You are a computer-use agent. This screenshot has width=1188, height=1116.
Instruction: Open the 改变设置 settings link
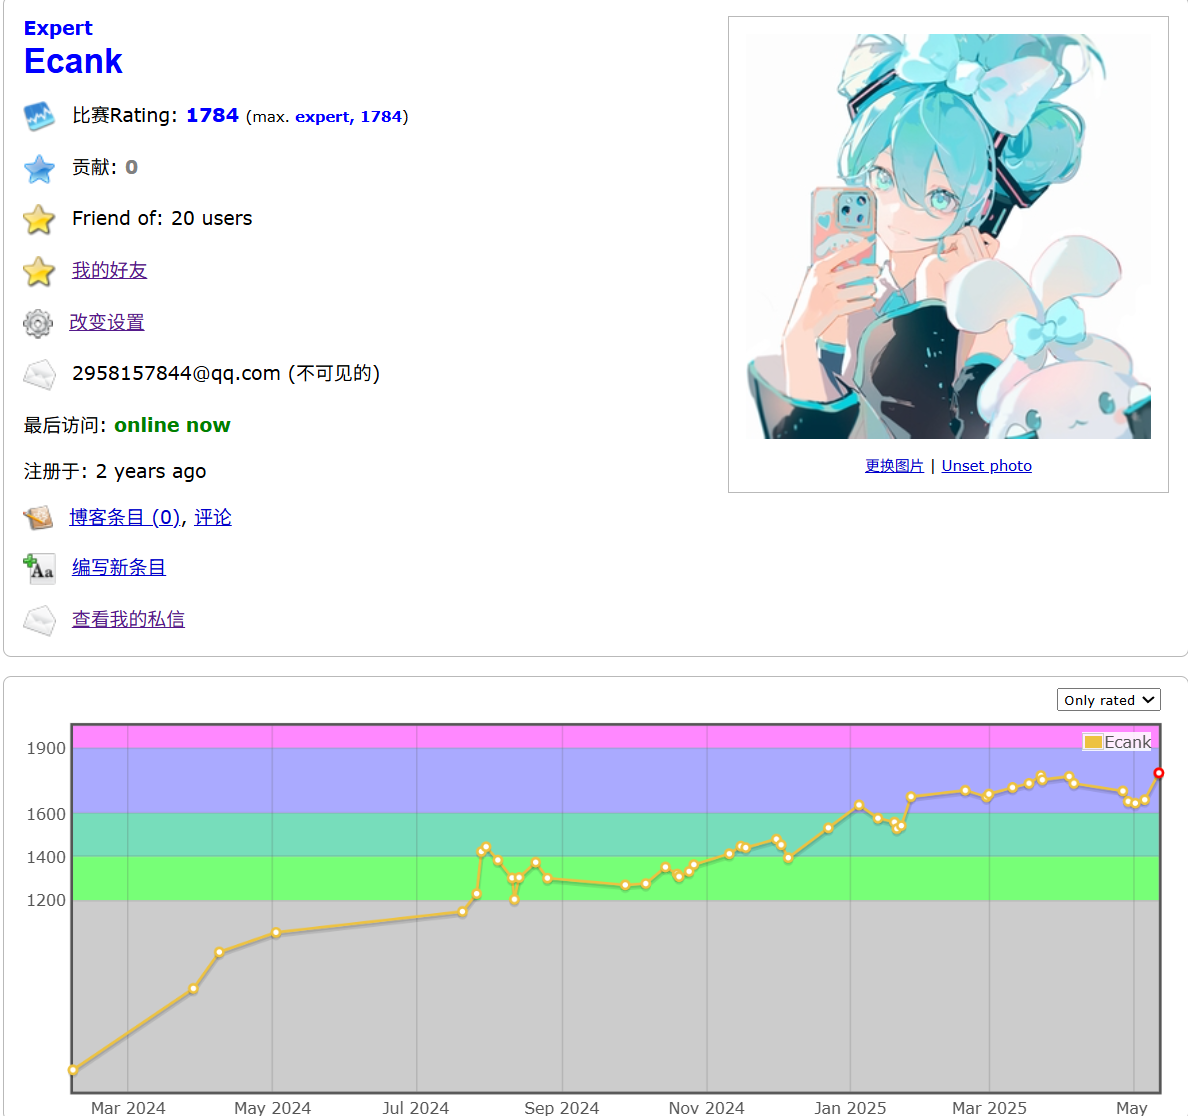[x=107, y=322]
